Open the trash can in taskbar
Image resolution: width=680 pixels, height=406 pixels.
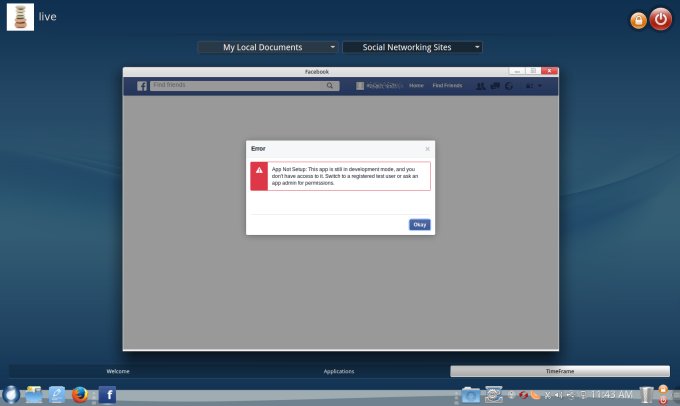[x=646, y=395]
